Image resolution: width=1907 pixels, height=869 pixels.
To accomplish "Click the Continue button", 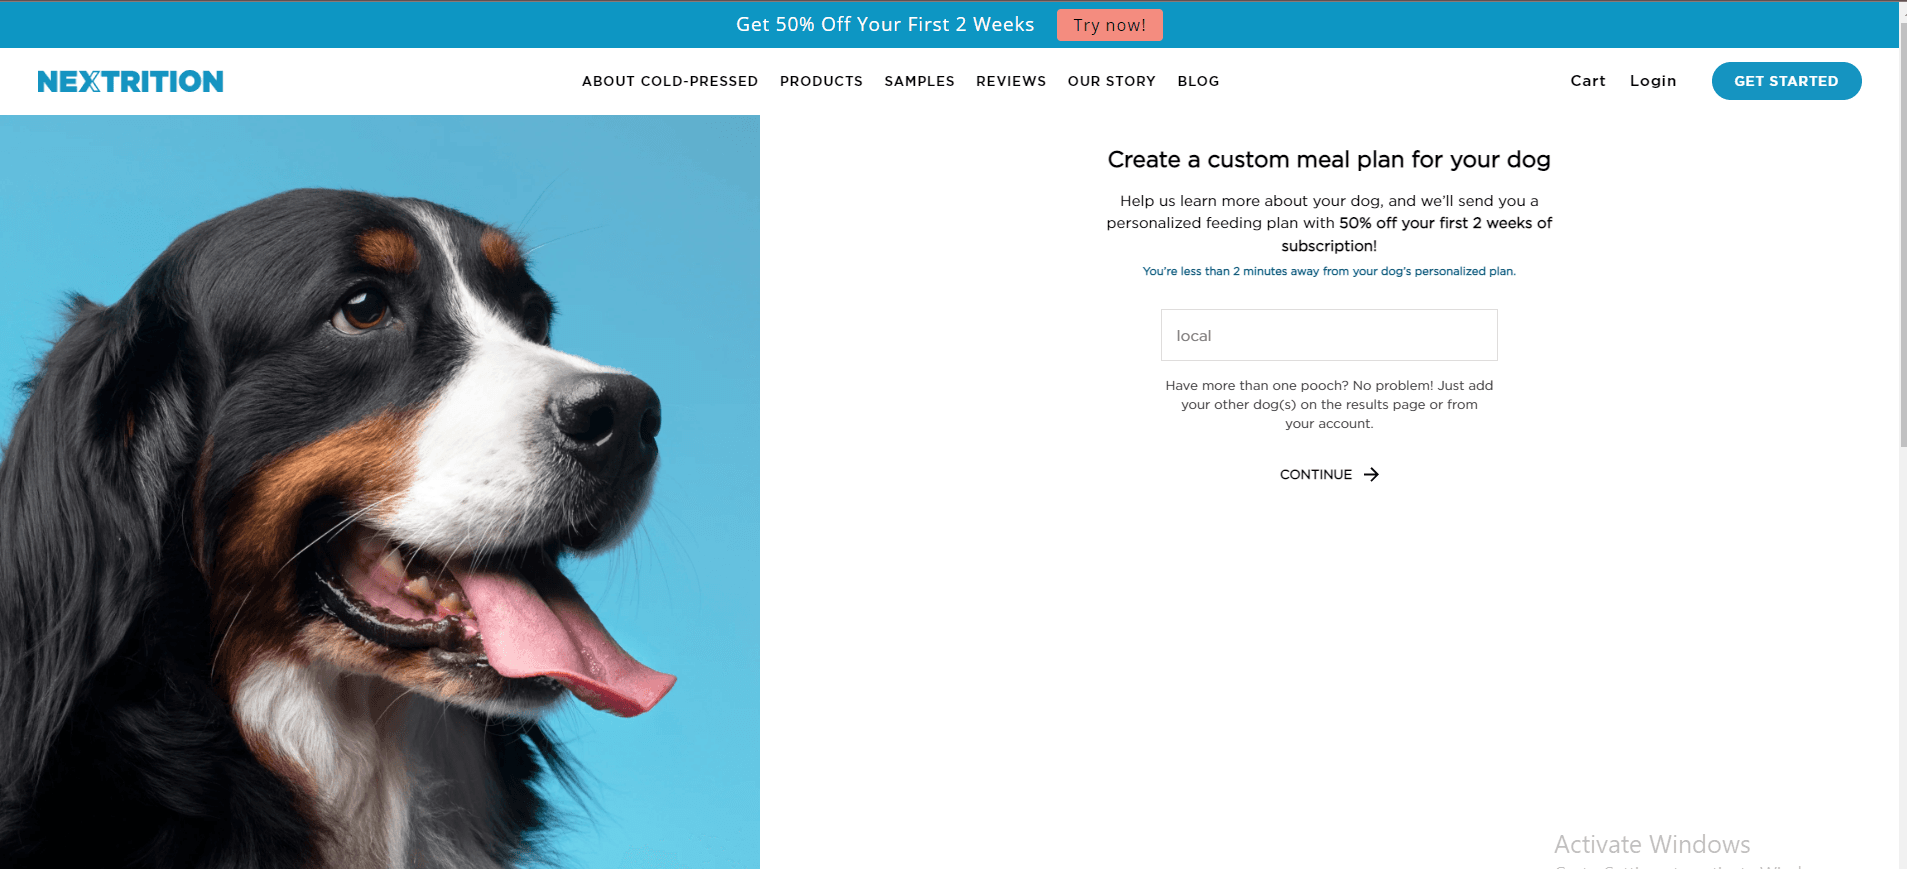I will 1329,474.
